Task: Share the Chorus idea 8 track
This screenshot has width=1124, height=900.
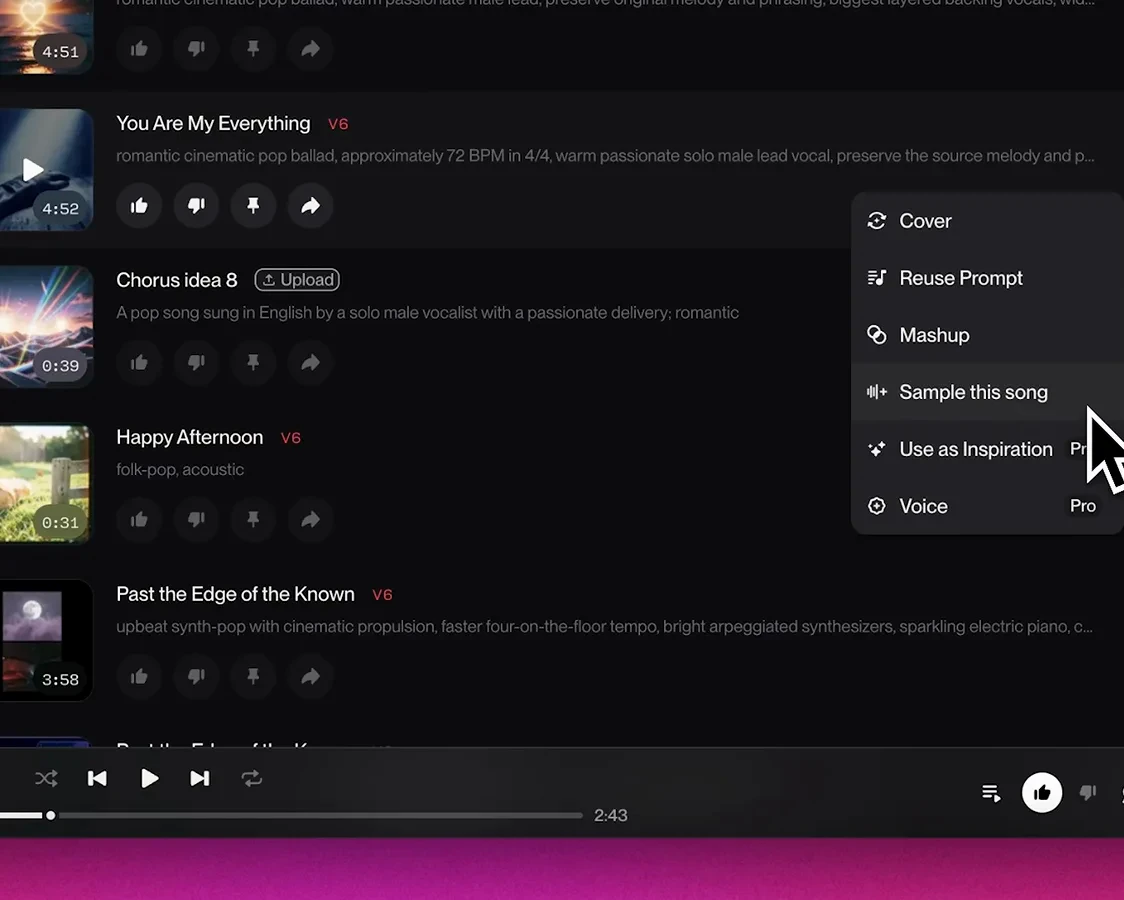Action: point(310,363)
